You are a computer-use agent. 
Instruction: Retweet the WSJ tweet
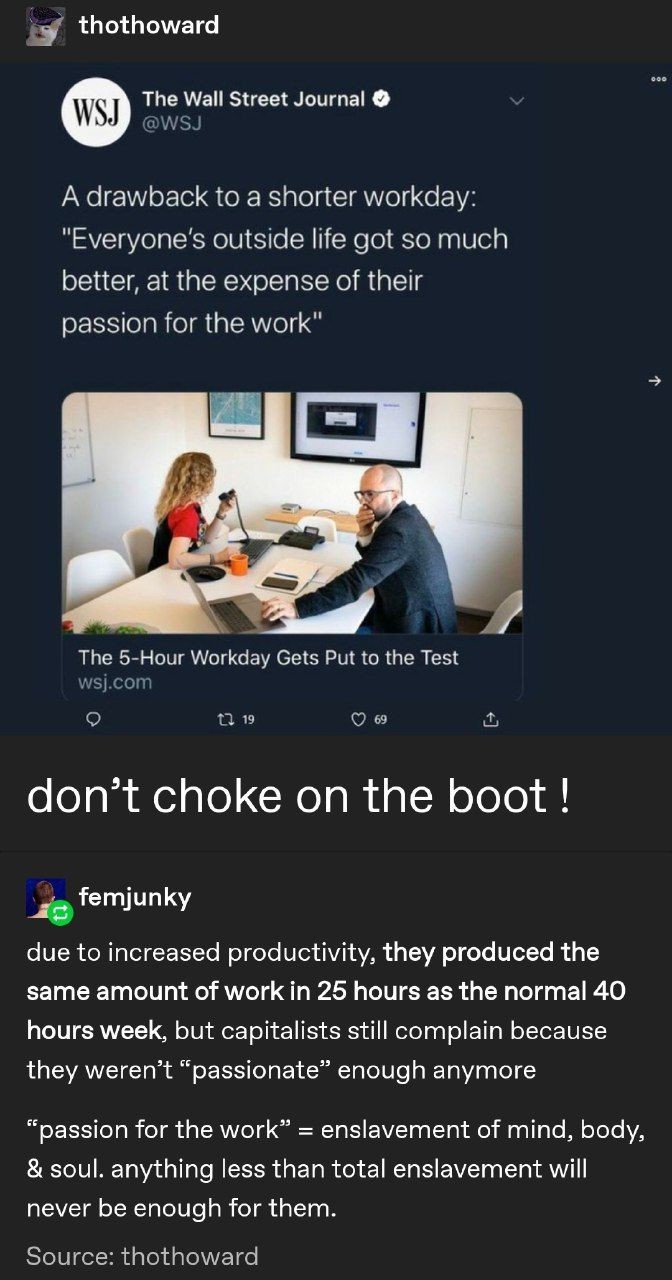click(x=227, y=718)
